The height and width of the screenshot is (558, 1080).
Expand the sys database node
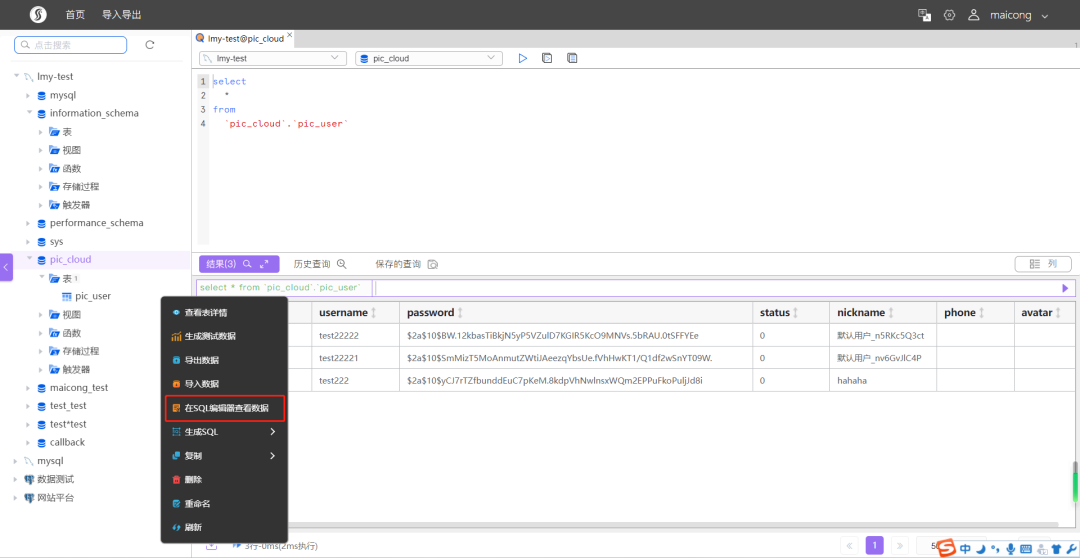tap(28, 242)
